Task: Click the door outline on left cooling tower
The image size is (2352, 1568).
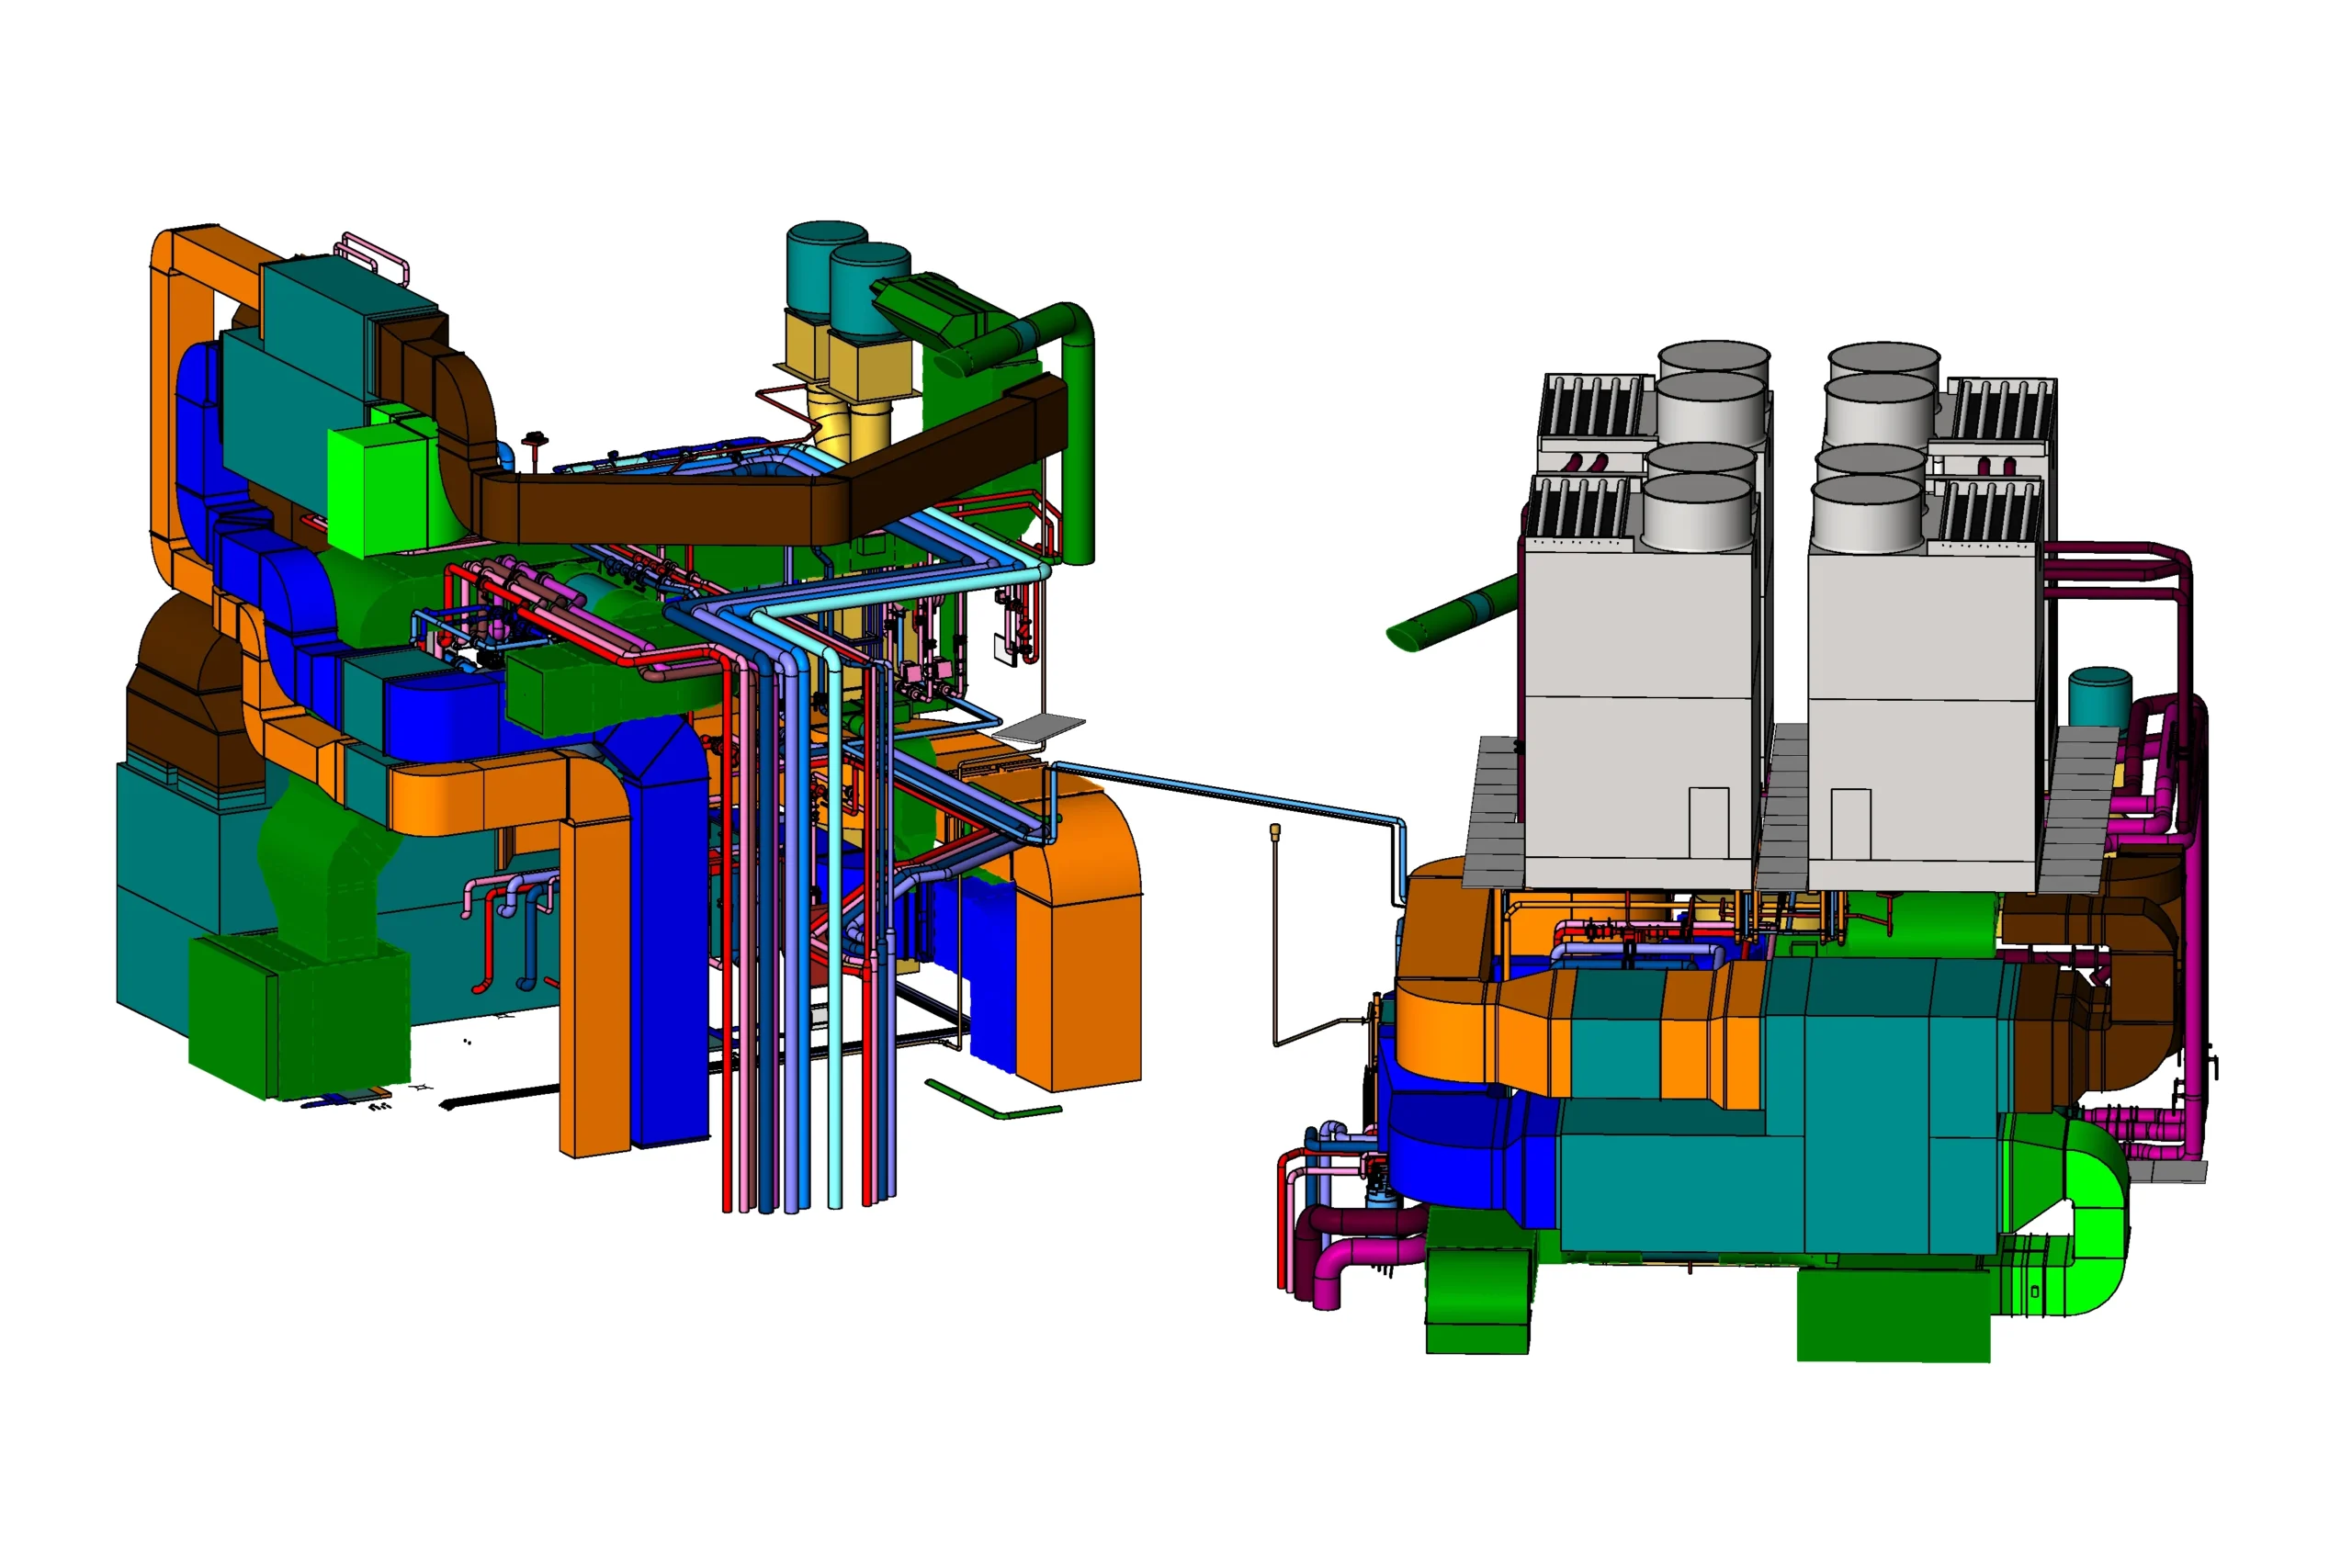Action: pyautogui.click(x=1709, y=822)
